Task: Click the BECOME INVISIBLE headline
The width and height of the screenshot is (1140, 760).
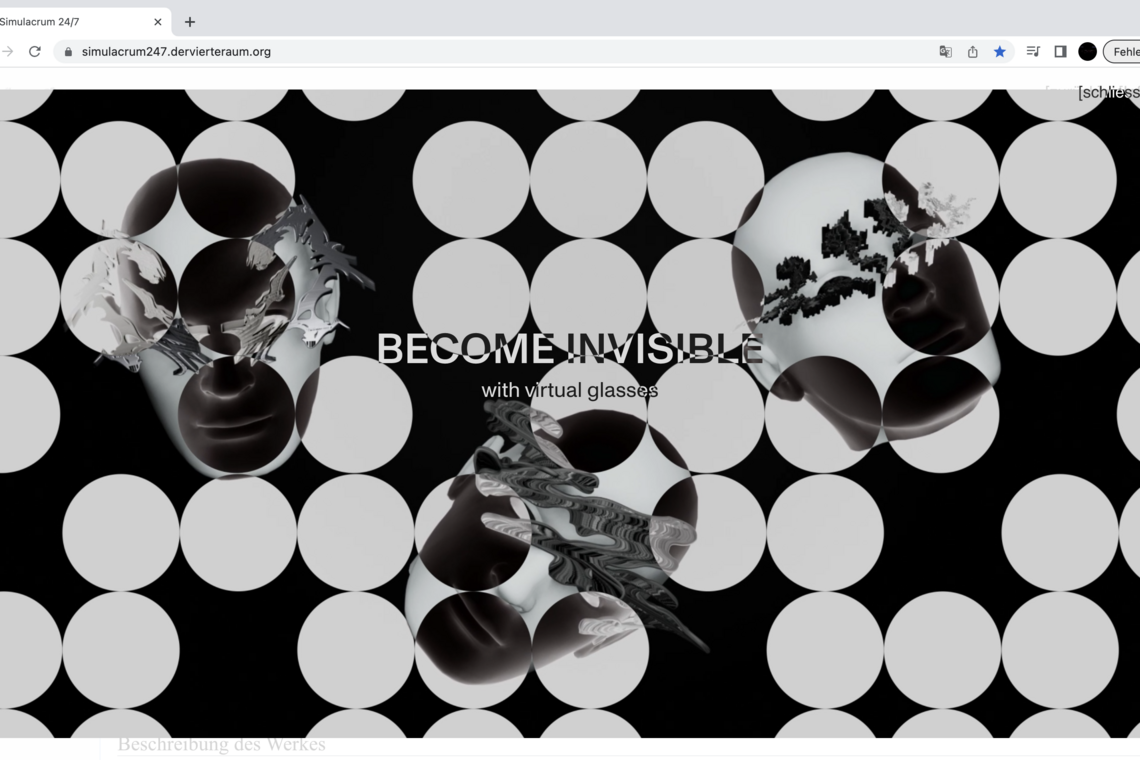Action: (569, 349)
